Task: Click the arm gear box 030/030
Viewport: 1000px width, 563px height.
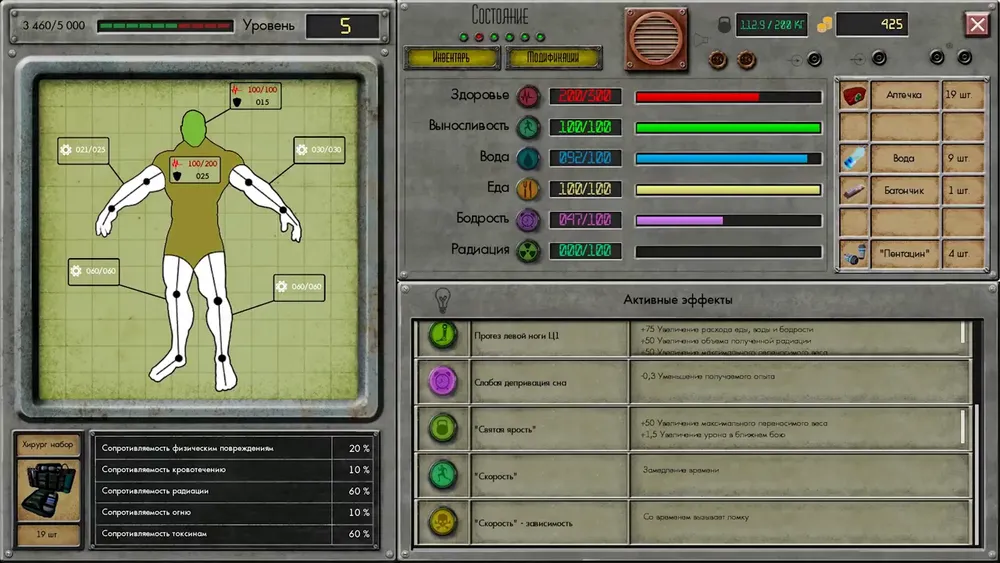Action: coord(320,150)
